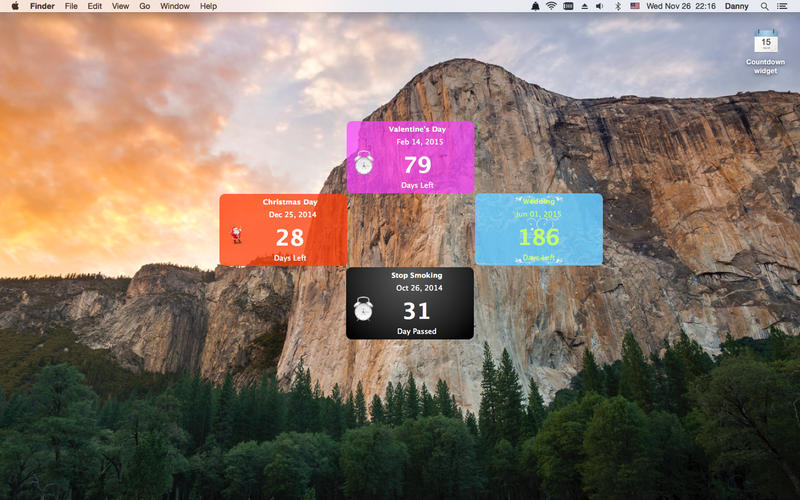Open the Danny user account menu
Screen dimensions: 800x500
736,6
